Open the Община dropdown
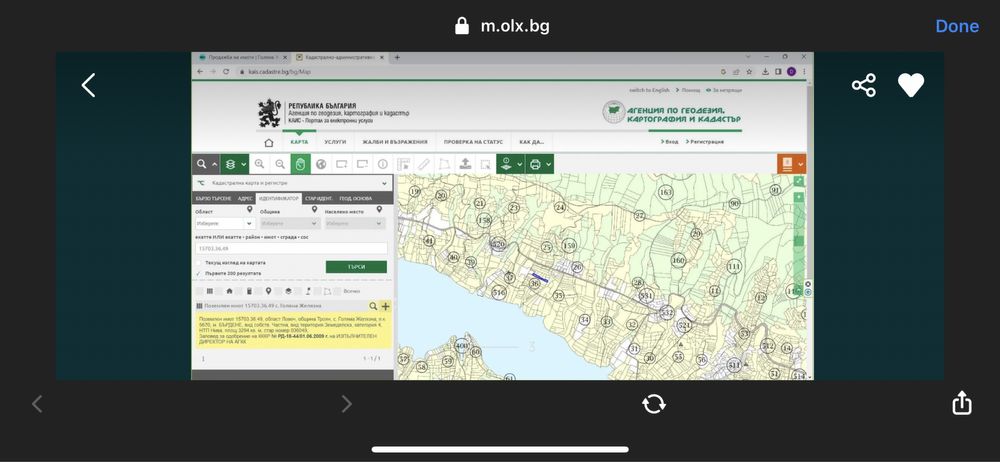The image size is (1000, 462). click(289, 224)
